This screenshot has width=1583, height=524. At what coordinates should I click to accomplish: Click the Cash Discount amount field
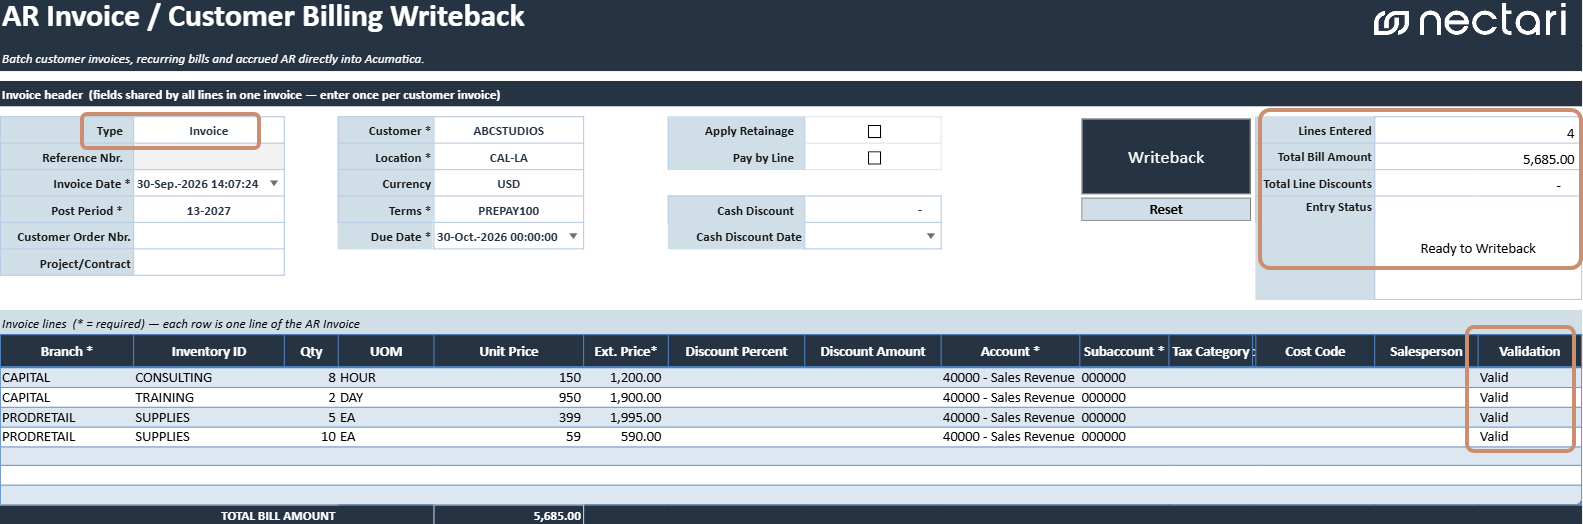pos(873,211)
